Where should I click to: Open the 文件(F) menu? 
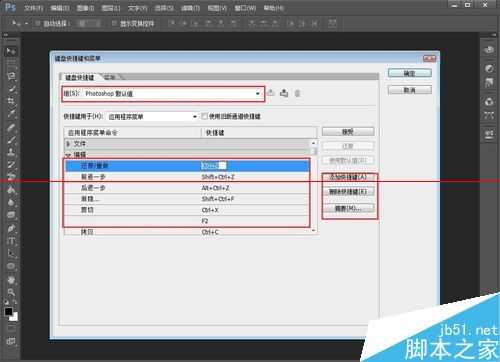click(33, 8)
